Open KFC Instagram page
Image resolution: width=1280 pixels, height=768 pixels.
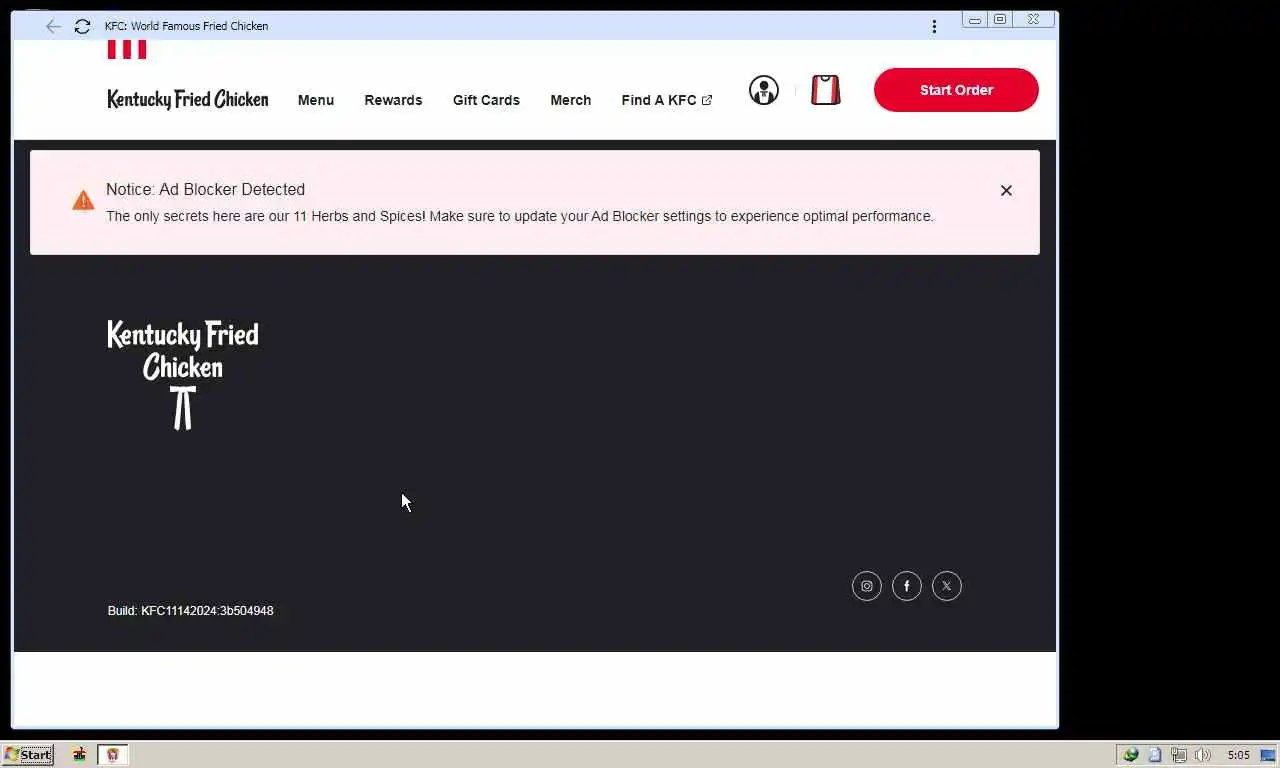click(x=867, y=586)
